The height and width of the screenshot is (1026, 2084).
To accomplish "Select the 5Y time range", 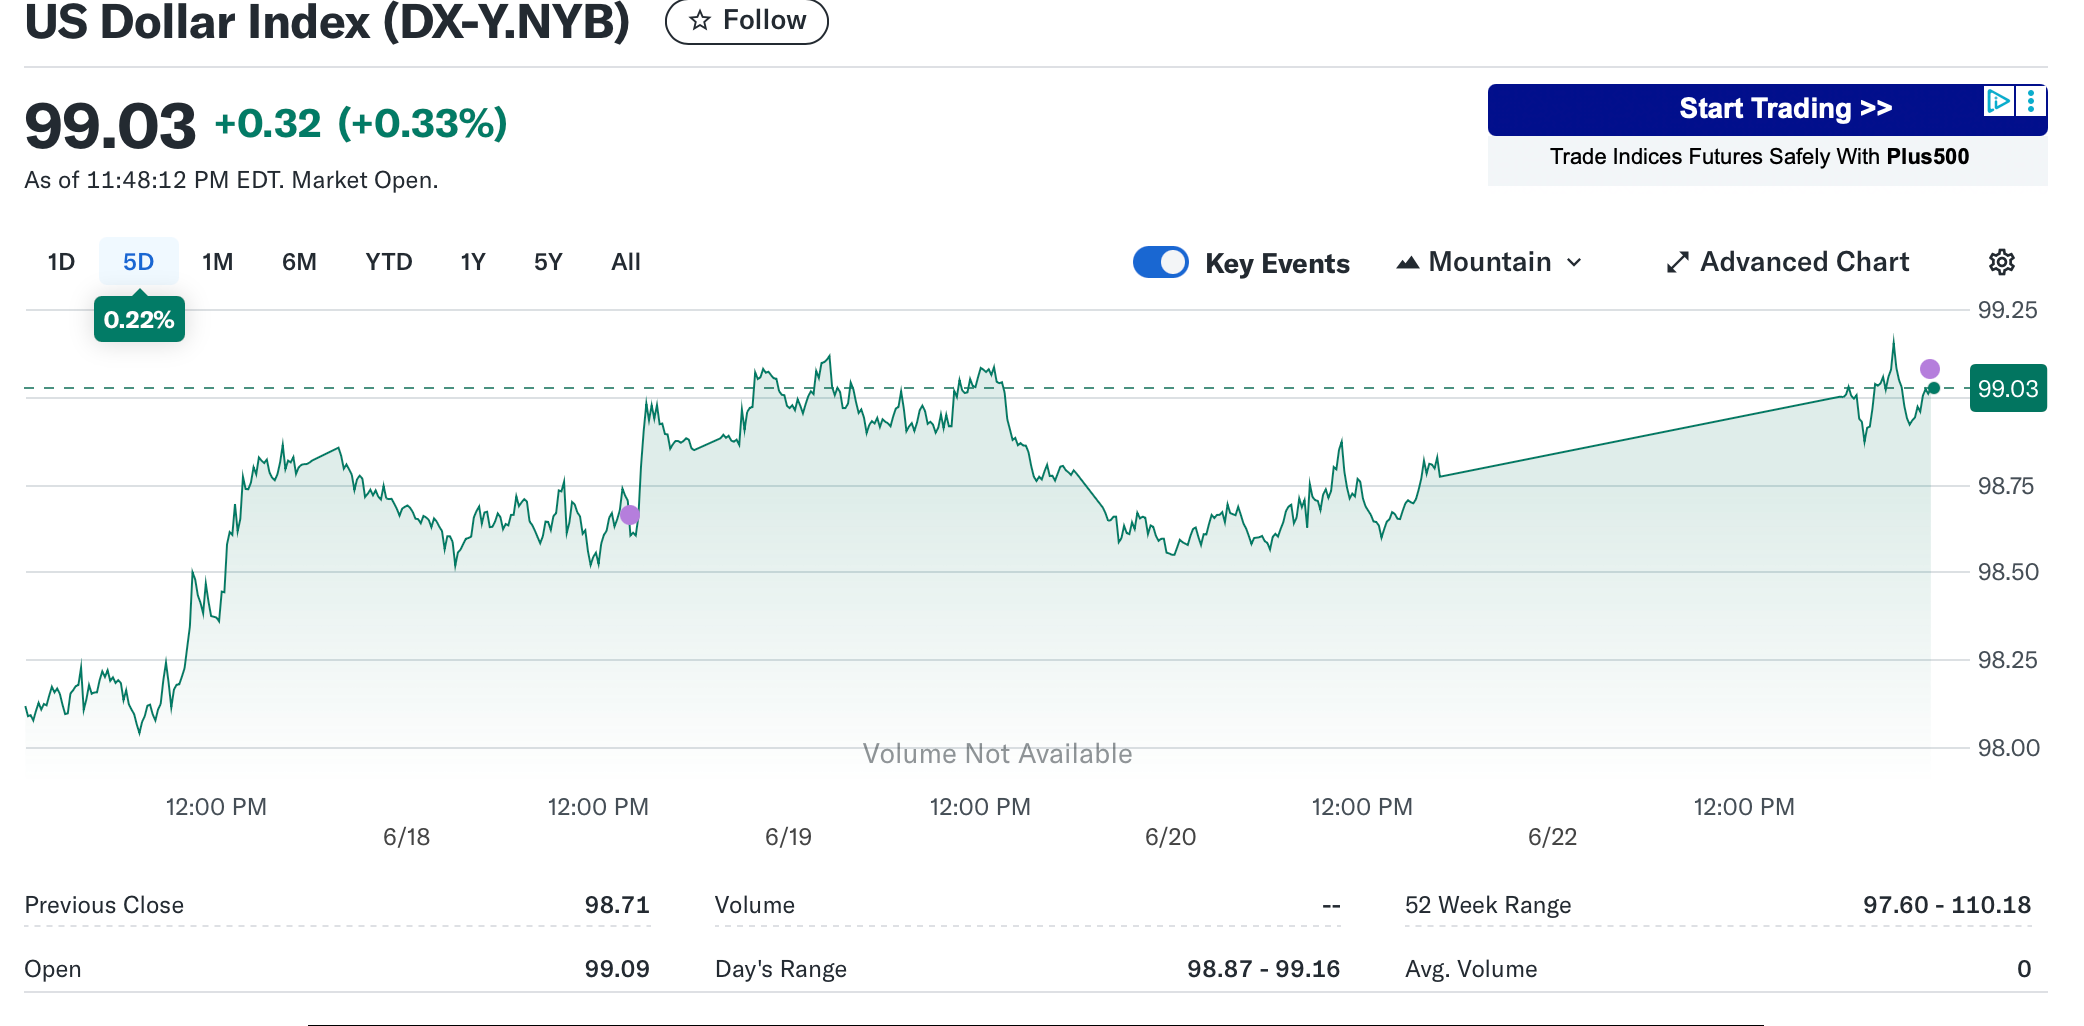I will (548, 262).
